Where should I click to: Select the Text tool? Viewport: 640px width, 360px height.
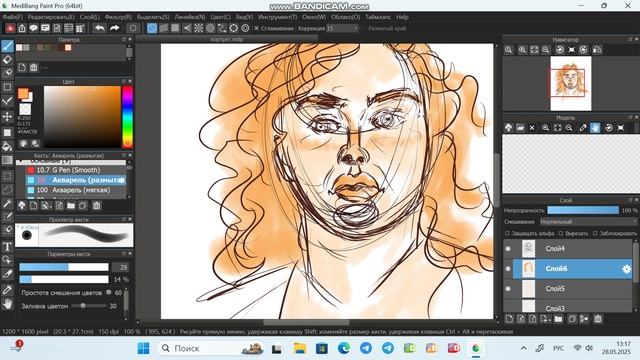point(7,246)
